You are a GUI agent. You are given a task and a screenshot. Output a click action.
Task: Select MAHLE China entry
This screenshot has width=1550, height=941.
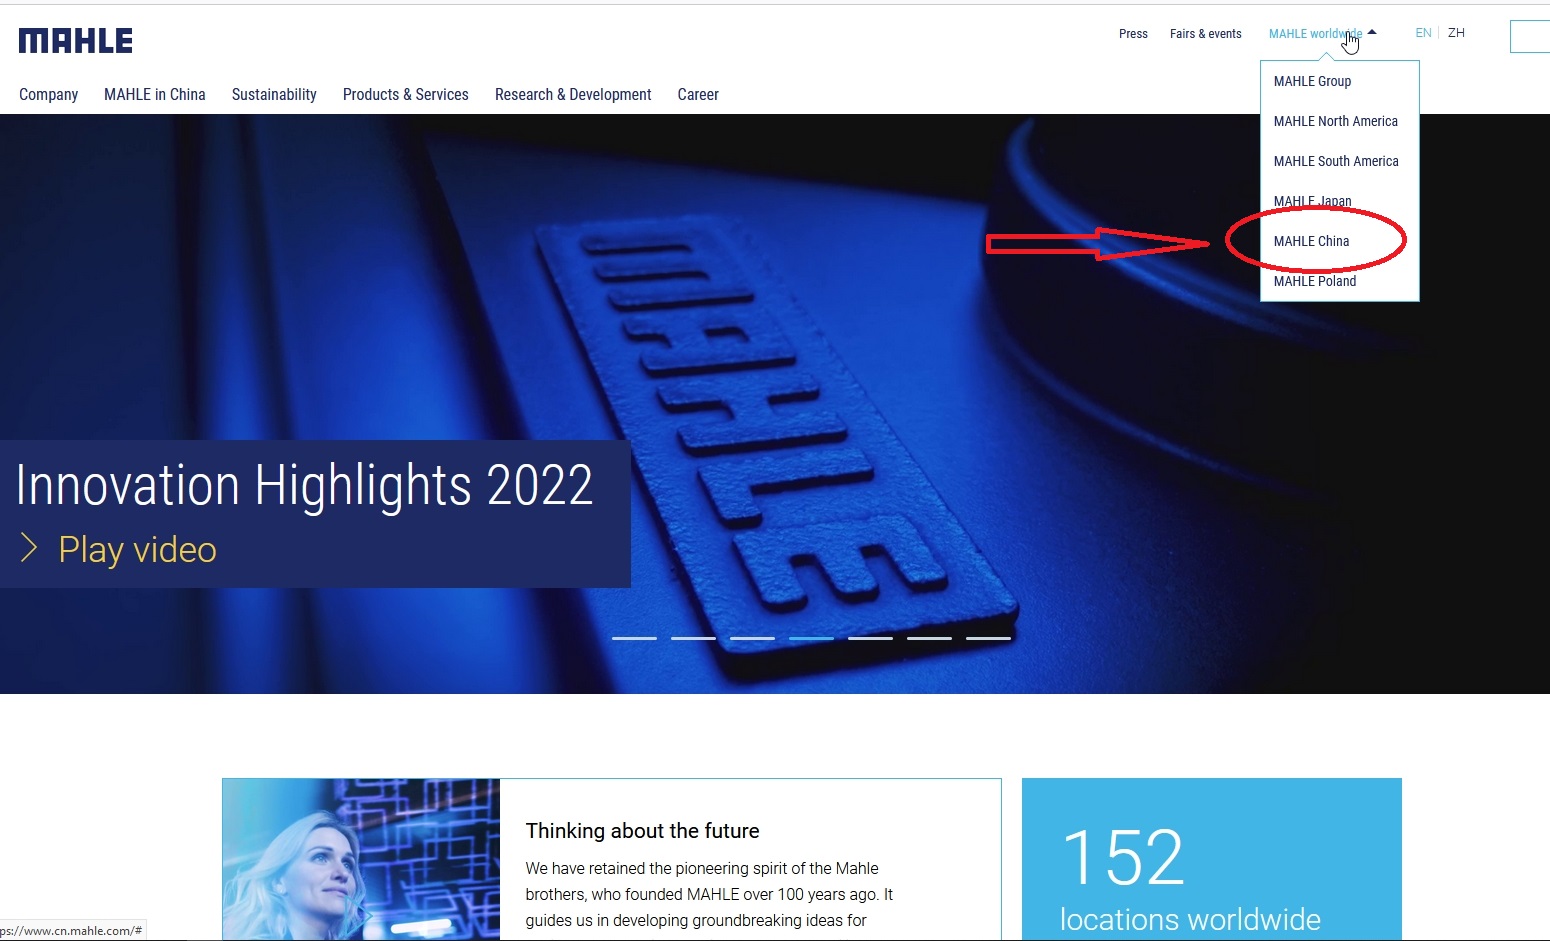[x=1311, y=241]
